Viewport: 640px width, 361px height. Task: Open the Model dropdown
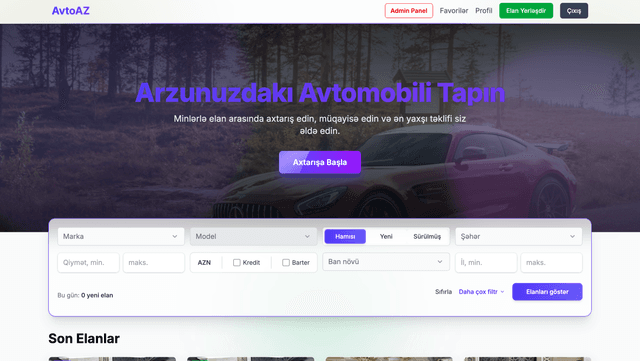253,236
